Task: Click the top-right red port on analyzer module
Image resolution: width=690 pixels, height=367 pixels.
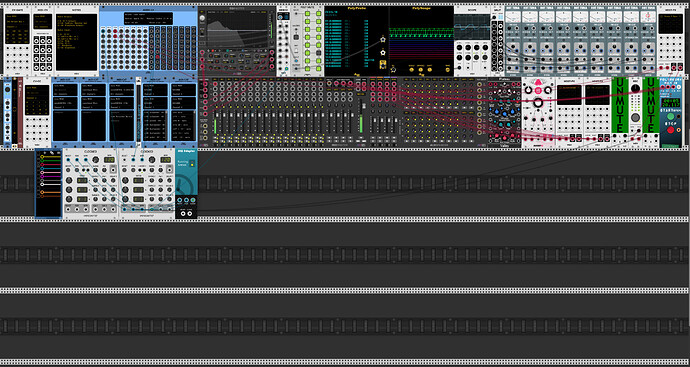Action: point(272,52)
